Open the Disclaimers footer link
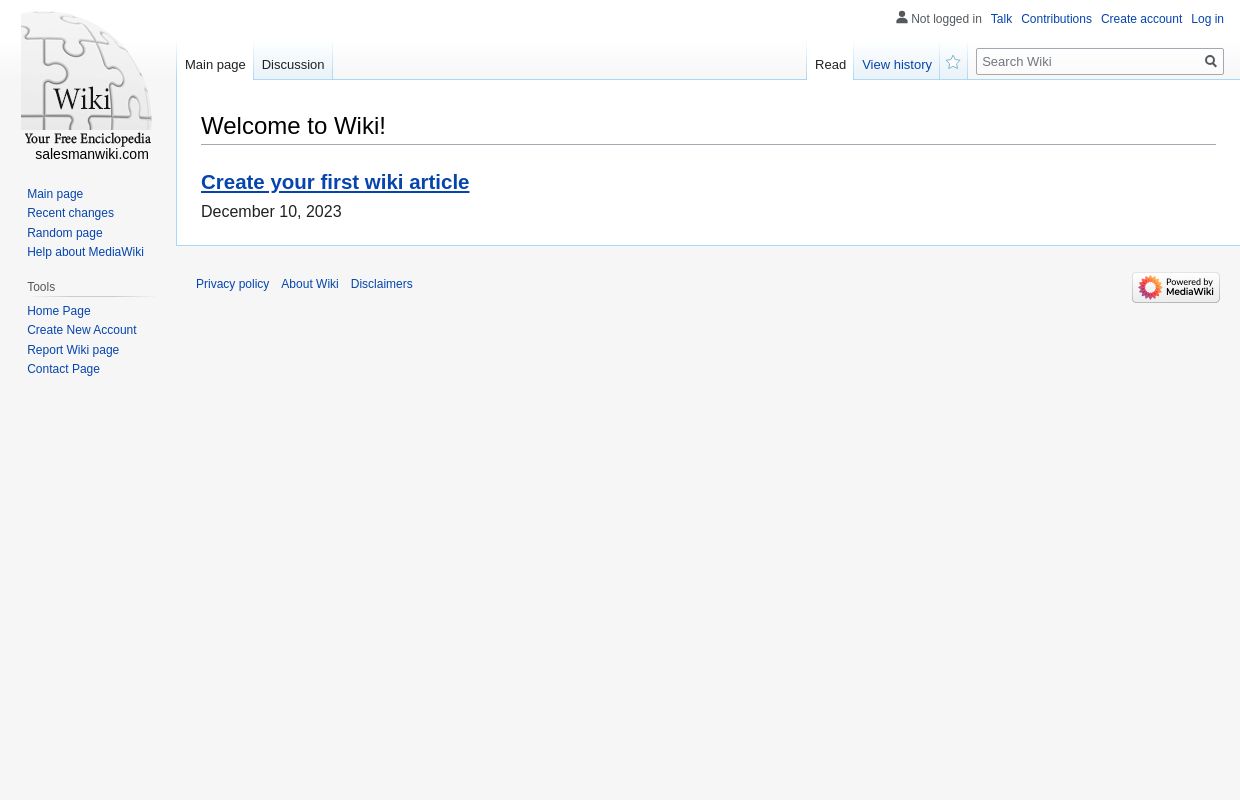This screenshot has height=800, width=1240. pos(381,284)
